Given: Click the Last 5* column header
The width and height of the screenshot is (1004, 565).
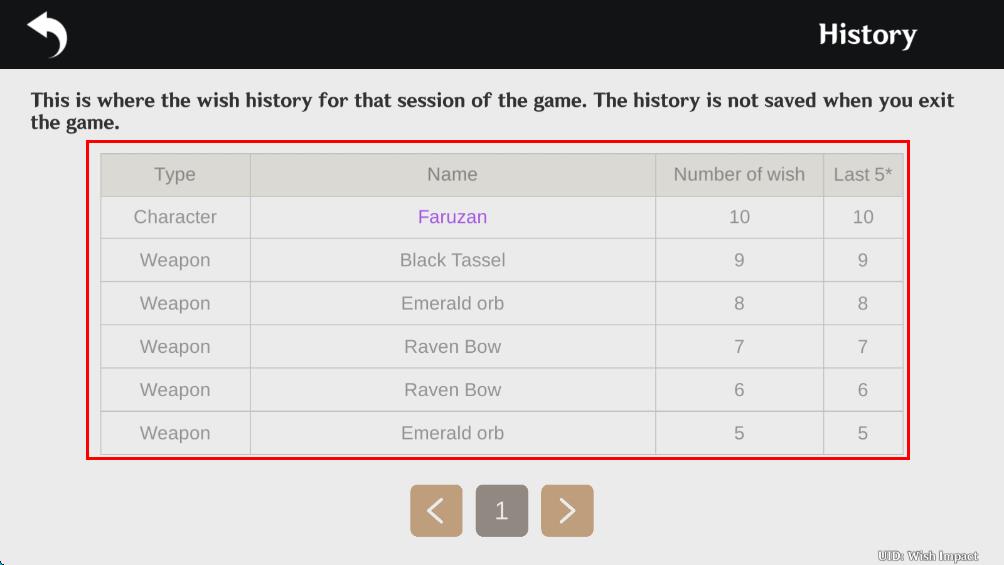Looking at the screenshot, I should [x=862, y=174].
